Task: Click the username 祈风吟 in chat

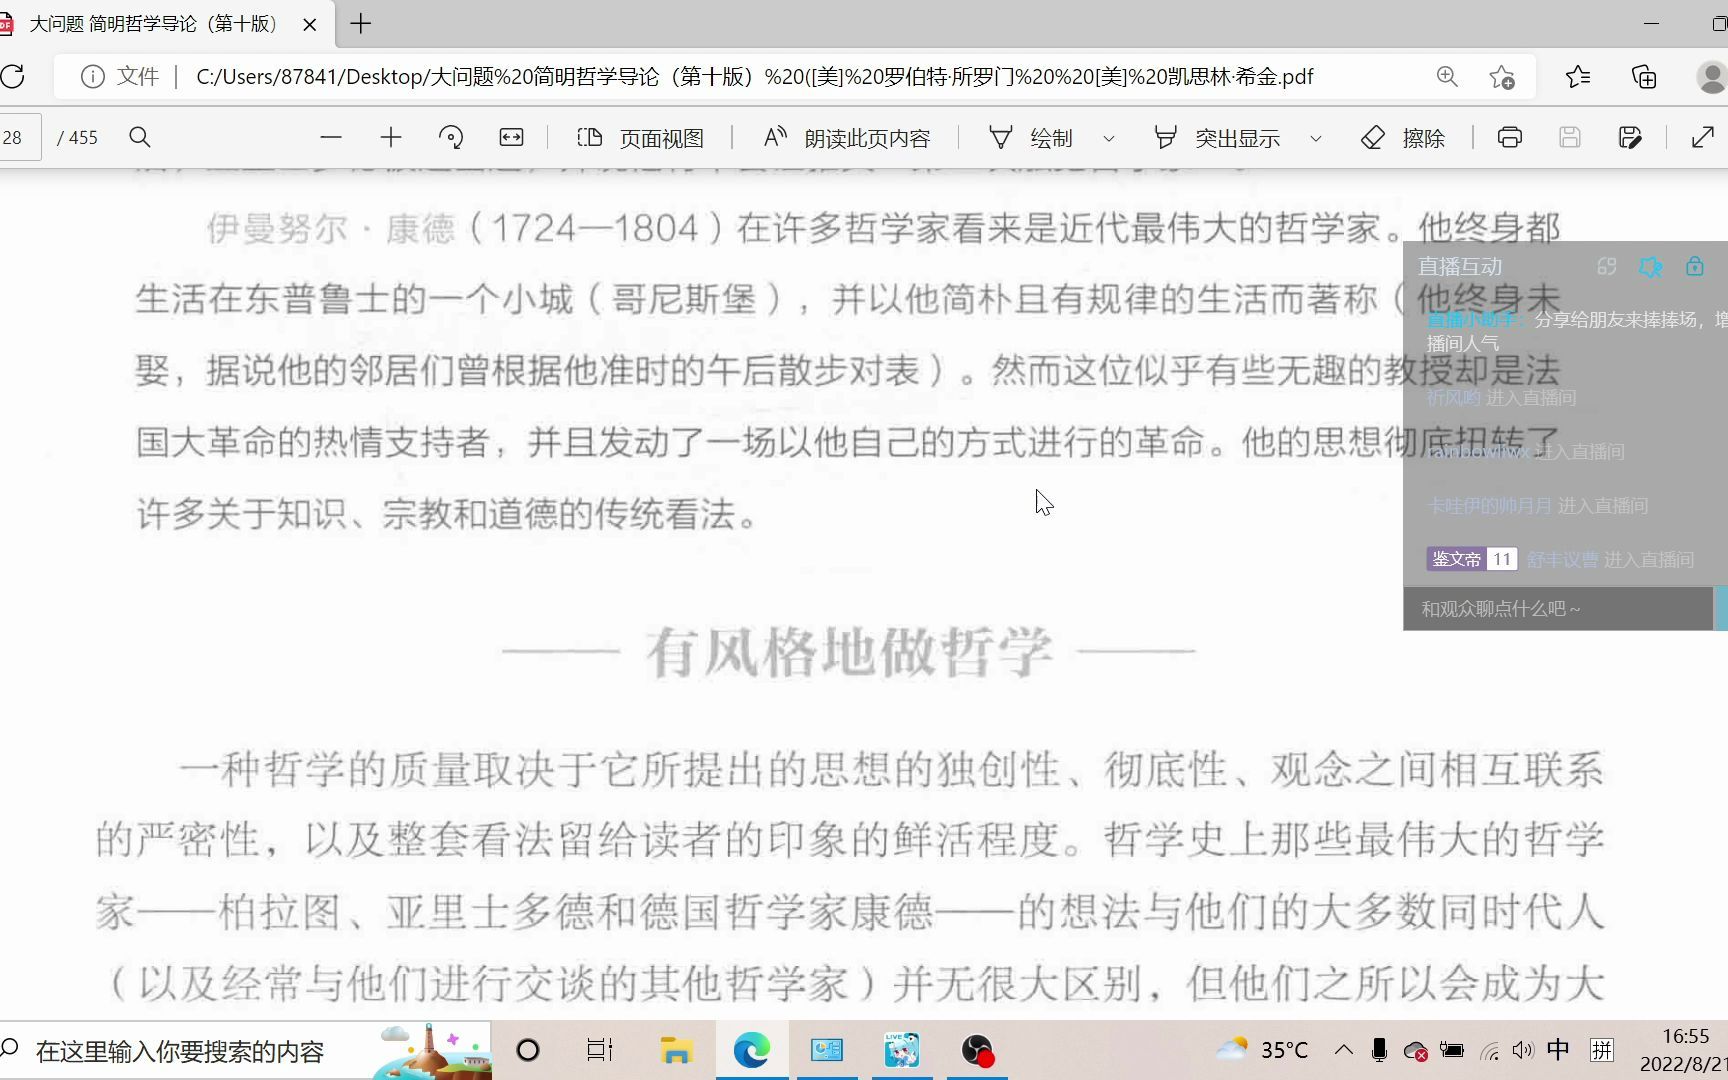Action: pyautogui.click(x=1453, y=398)
